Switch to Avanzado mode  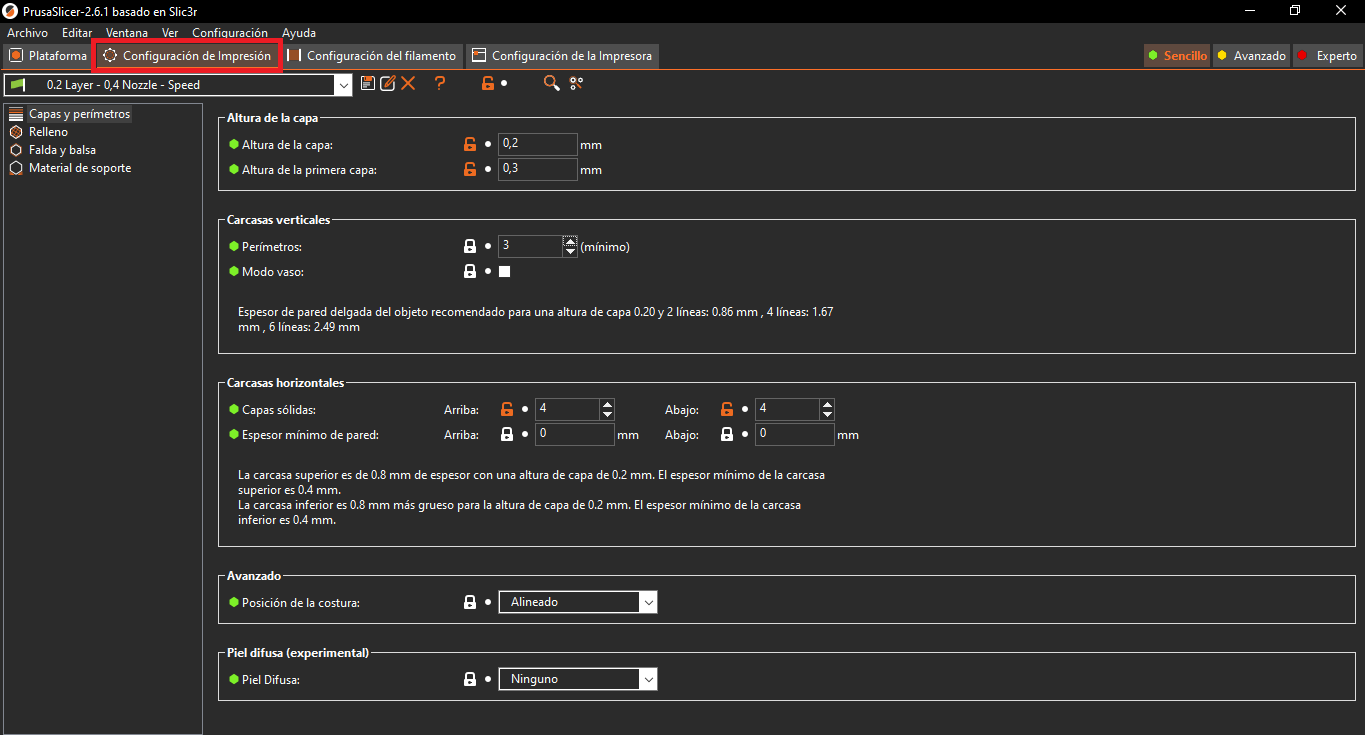[x=1251, y=56]
